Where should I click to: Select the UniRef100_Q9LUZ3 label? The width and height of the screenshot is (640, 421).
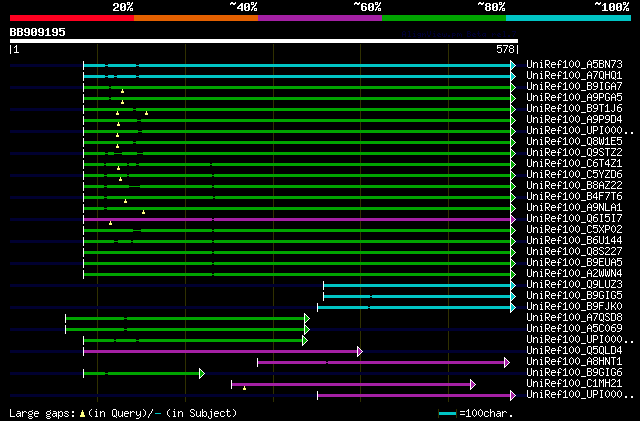(x=574, y=285)
